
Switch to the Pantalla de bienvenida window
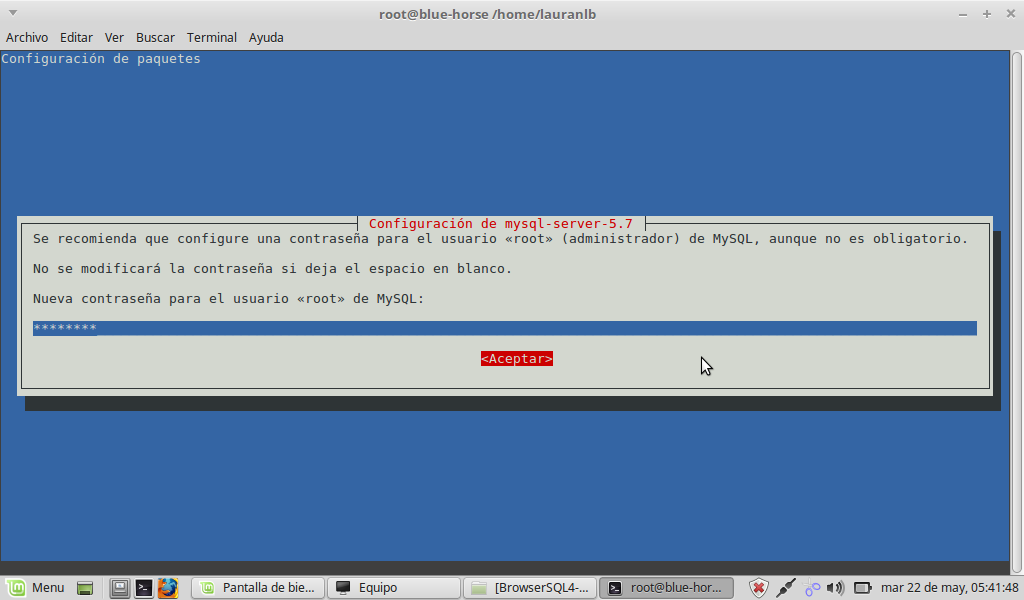click(x=259, y=588)
